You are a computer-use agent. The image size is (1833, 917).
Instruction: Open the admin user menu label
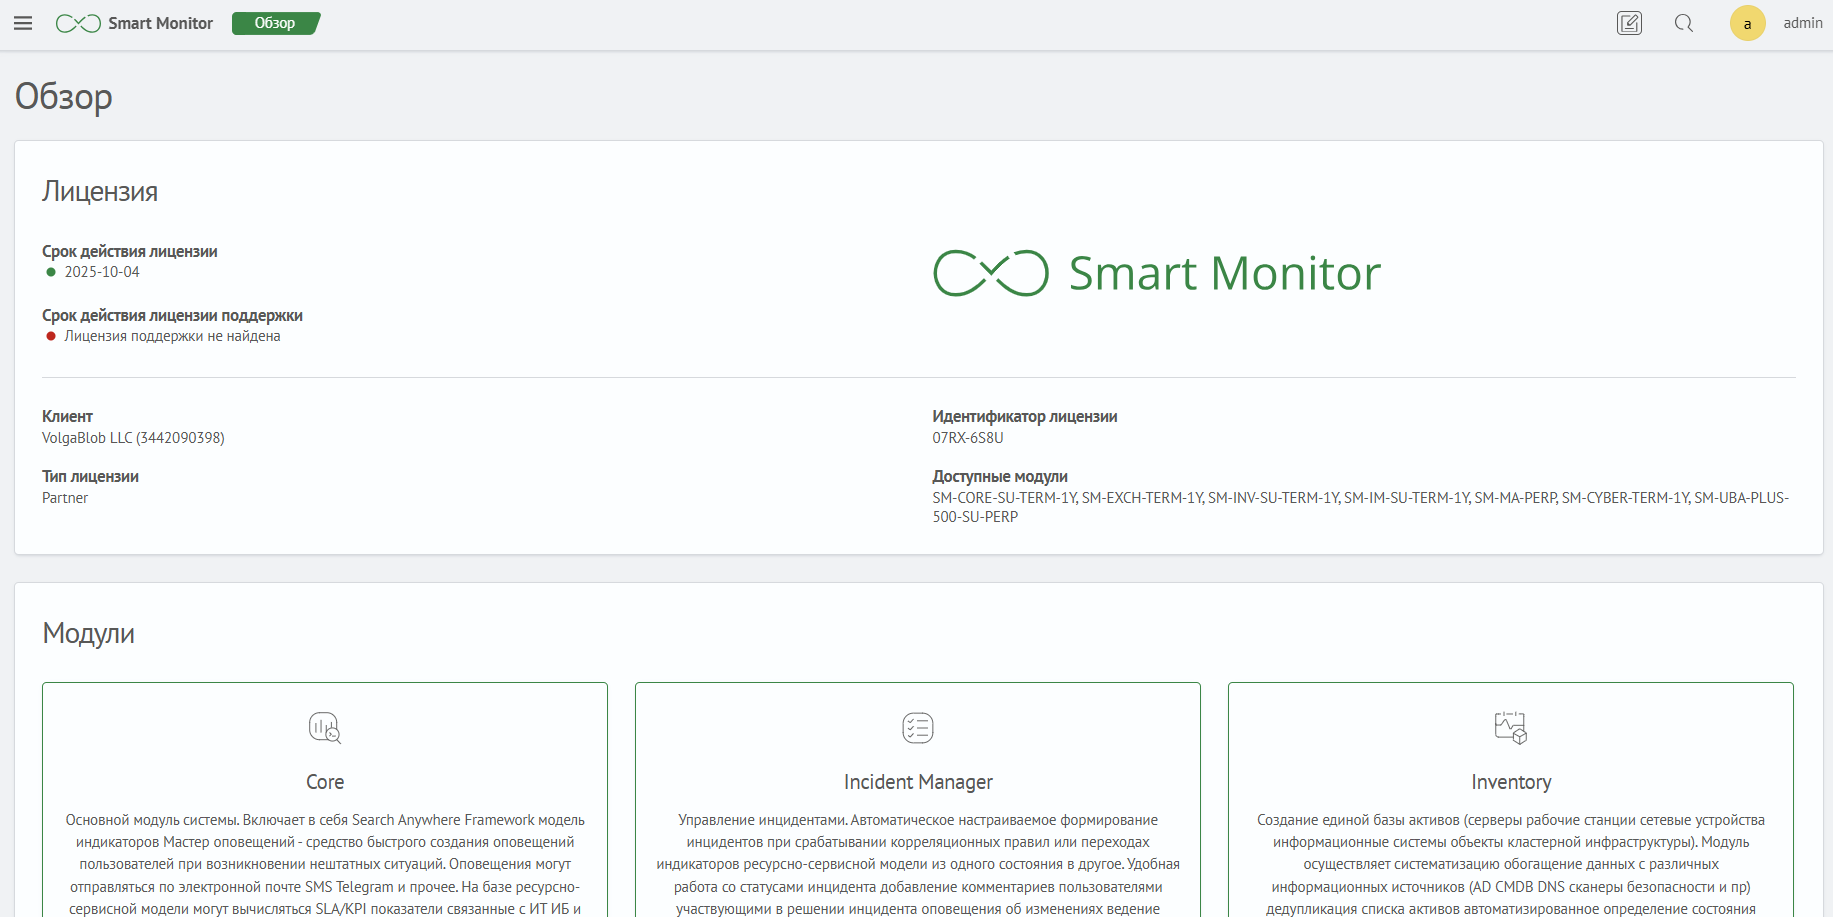(x=1803, y=23)
